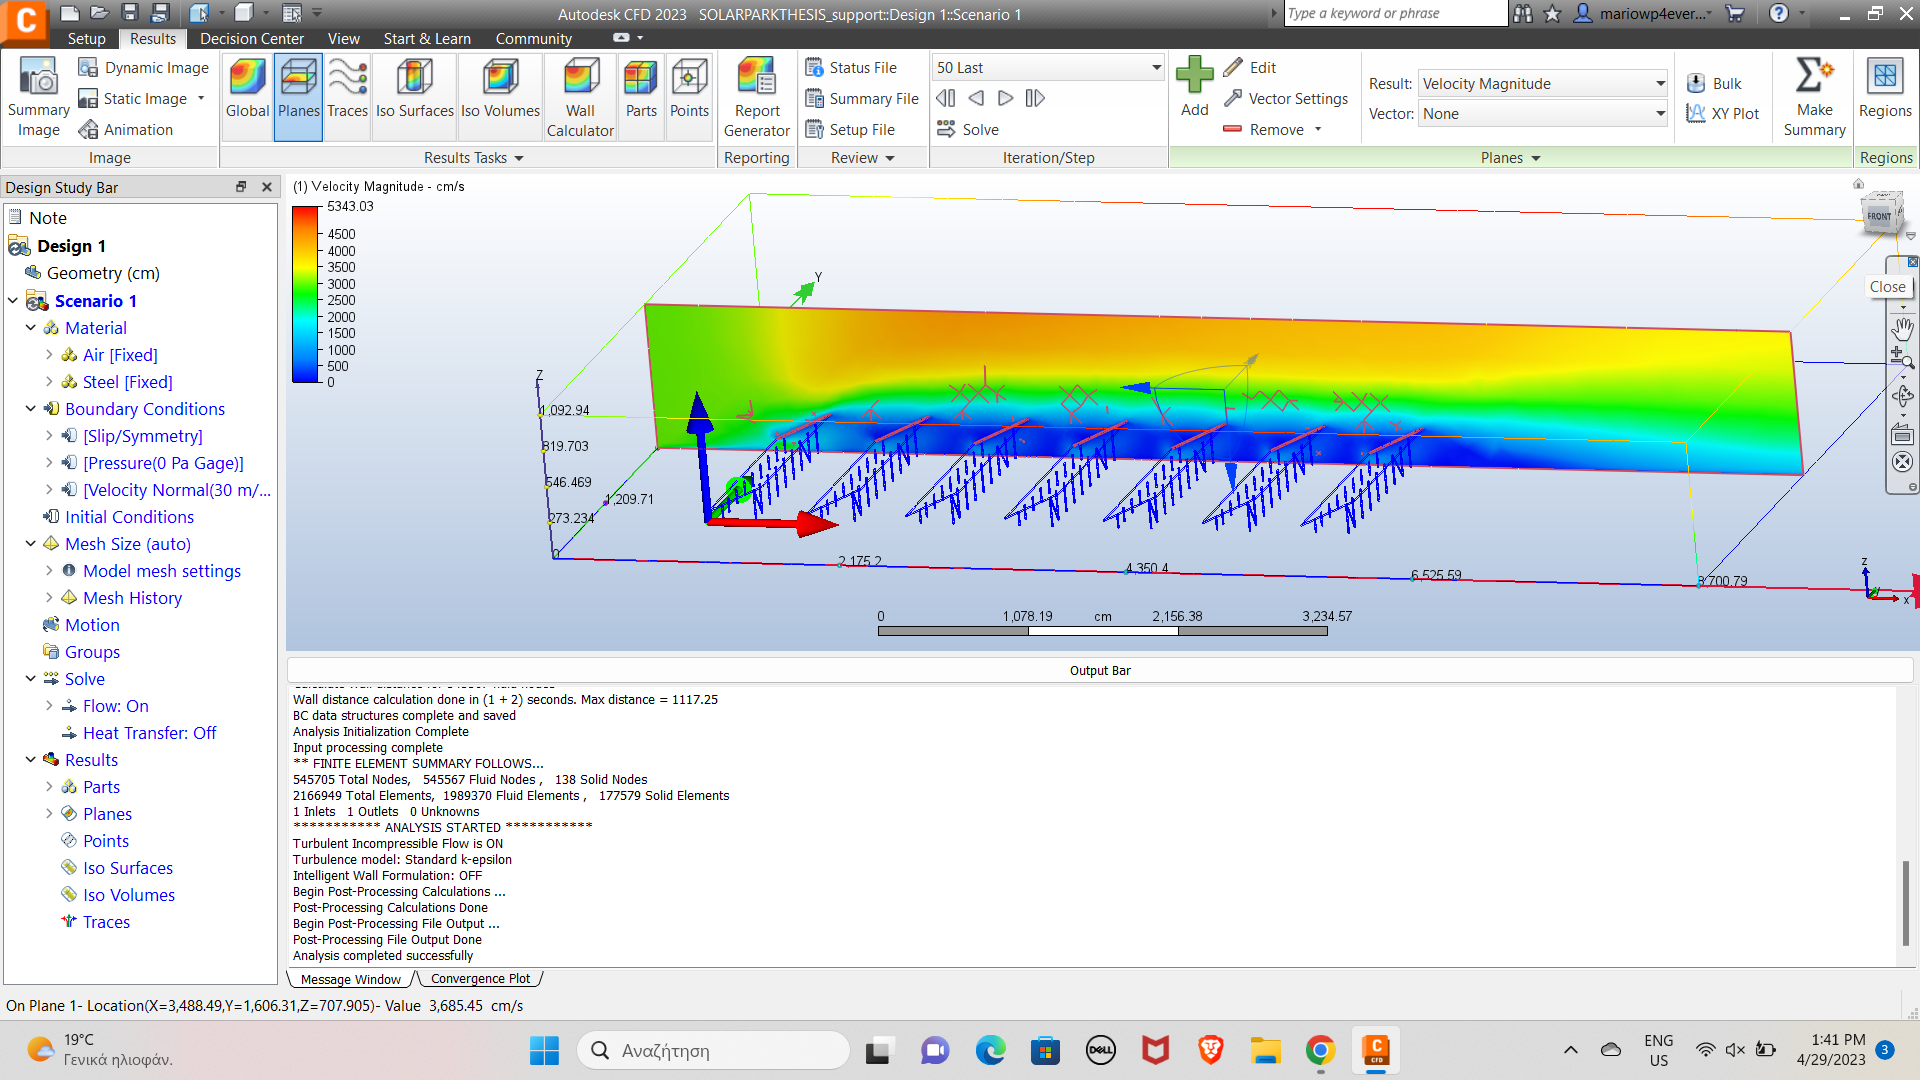Click Make Summary

click(x=1813, y=95)
